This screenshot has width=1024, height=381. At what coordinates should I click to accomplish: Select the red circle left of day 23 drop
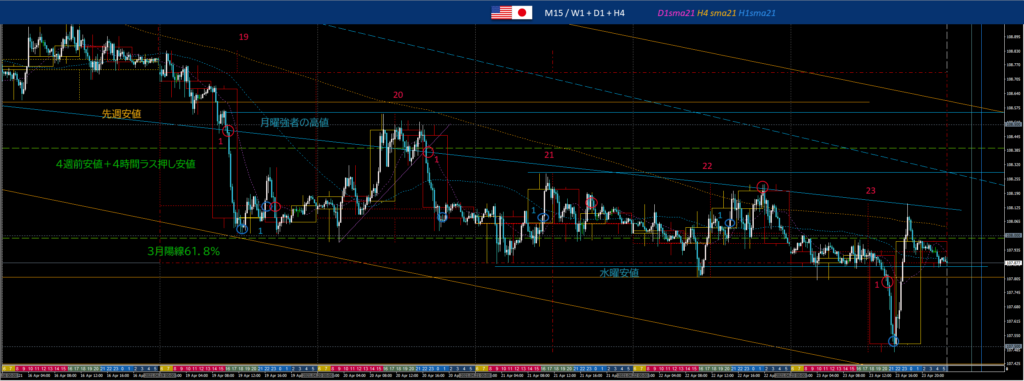(x=887, y=282)
